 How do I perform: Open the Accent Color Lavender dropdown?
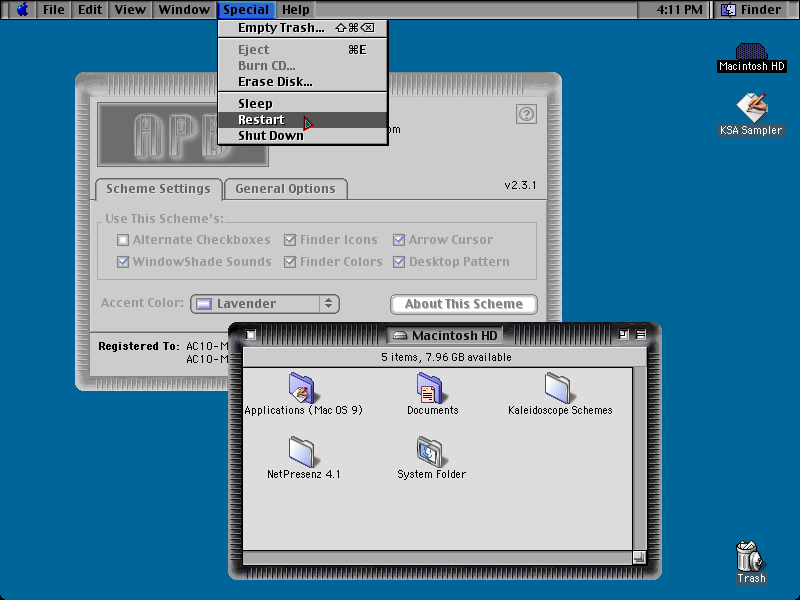(x=265, y=304)
